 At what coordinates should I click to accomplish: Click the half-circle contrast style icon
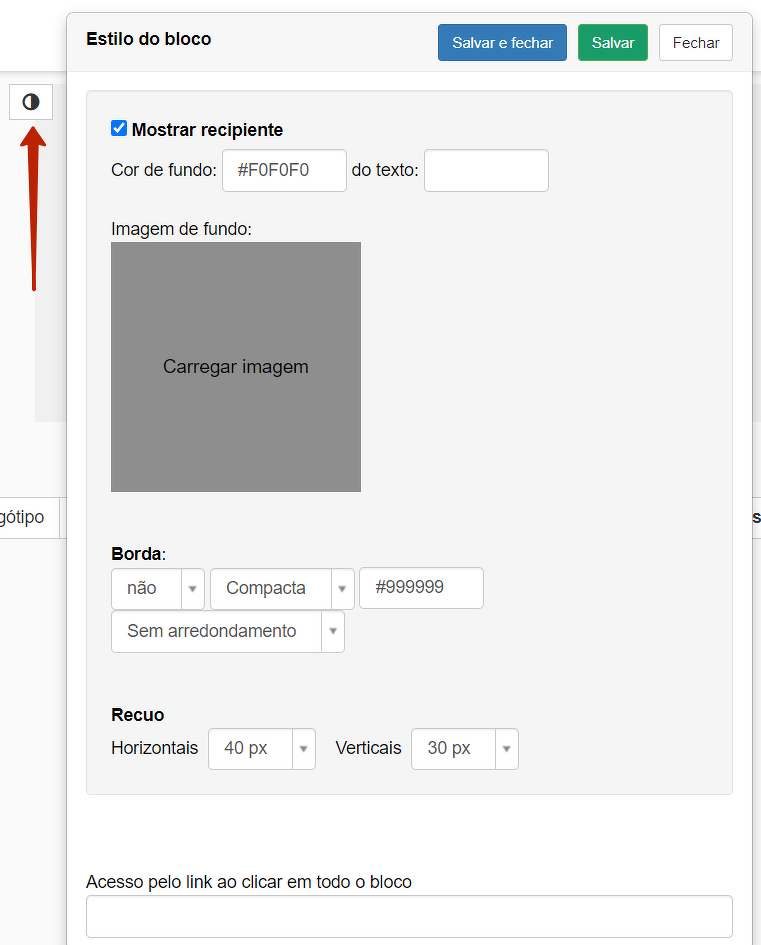click(31, 102)
